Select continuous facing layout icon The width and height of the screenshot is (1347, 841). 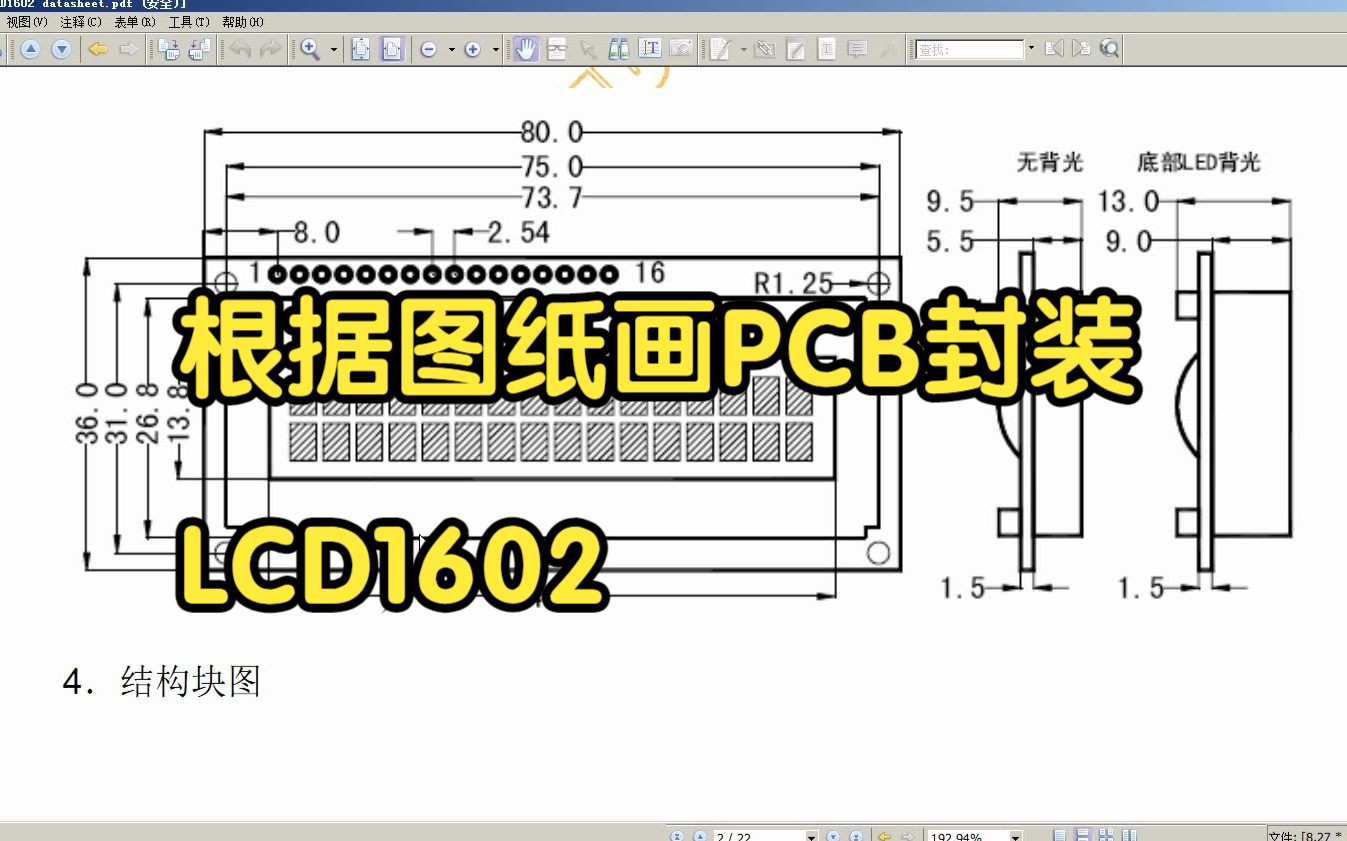click(1130, 836)
